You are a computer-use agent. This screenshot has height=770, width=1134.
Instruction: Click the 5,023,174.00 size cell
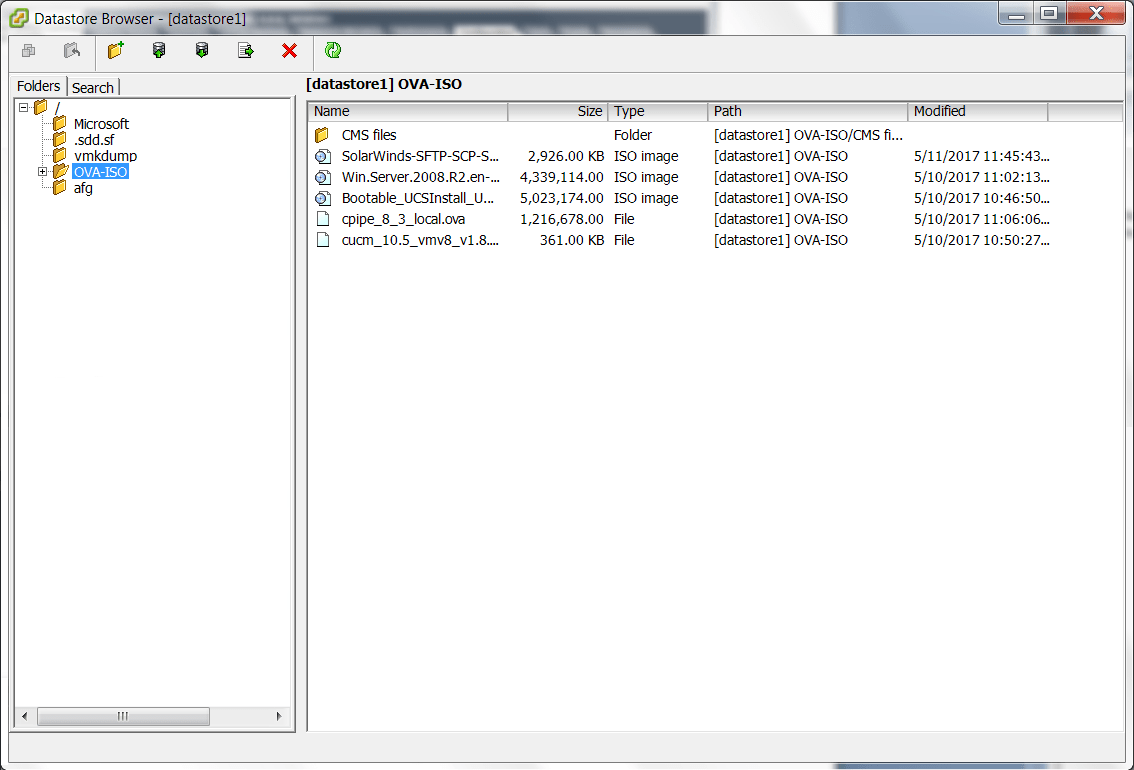click(561, 198)
